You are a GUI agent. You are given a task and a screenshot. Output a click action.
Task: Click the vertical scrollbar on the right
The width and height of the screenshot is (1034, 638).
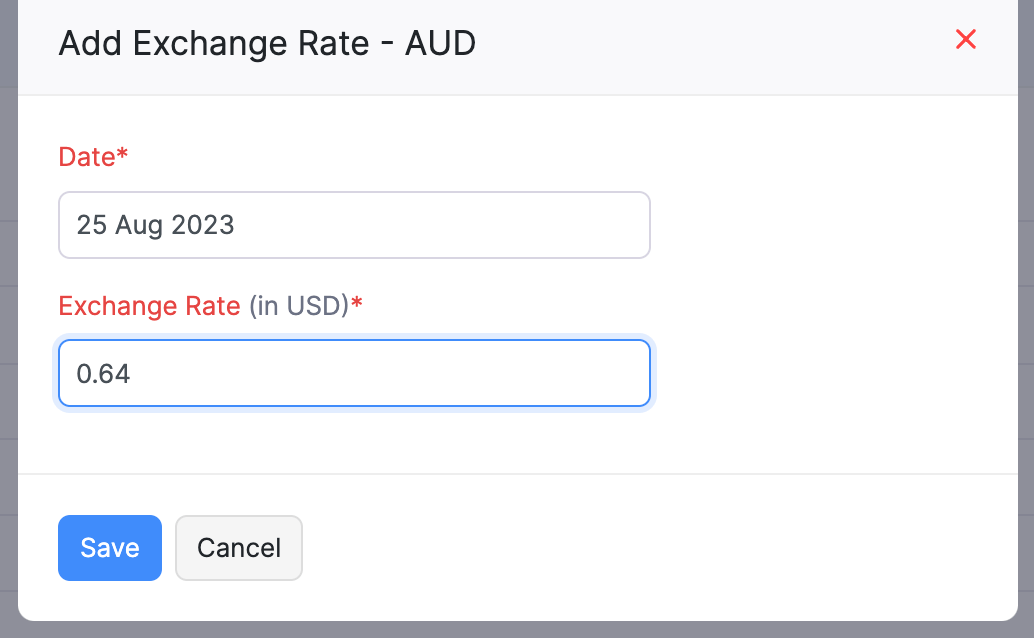click(x=1027, y=300)
